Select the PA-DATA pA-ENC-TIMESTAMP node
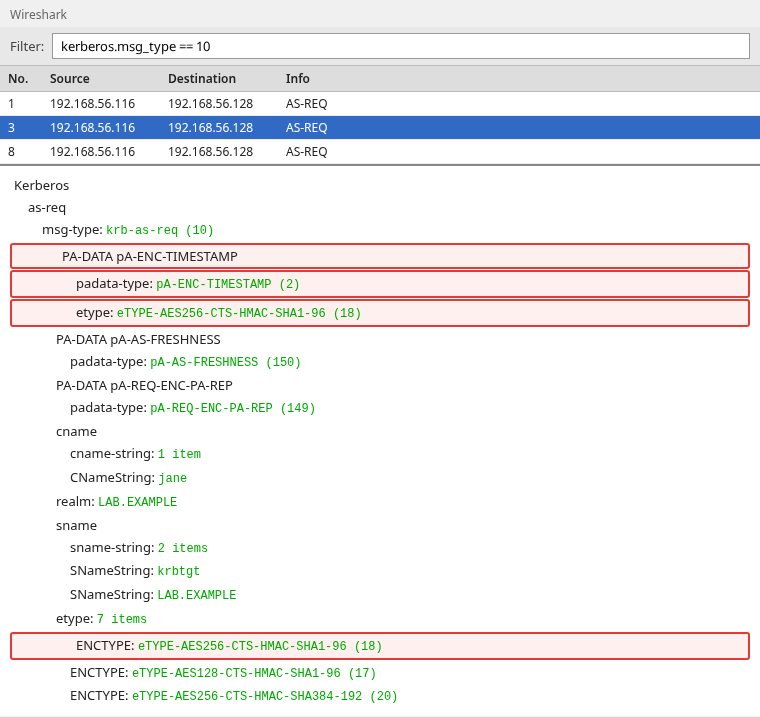The width and height of the screenshot is (760, 717). tap(380, 256)
